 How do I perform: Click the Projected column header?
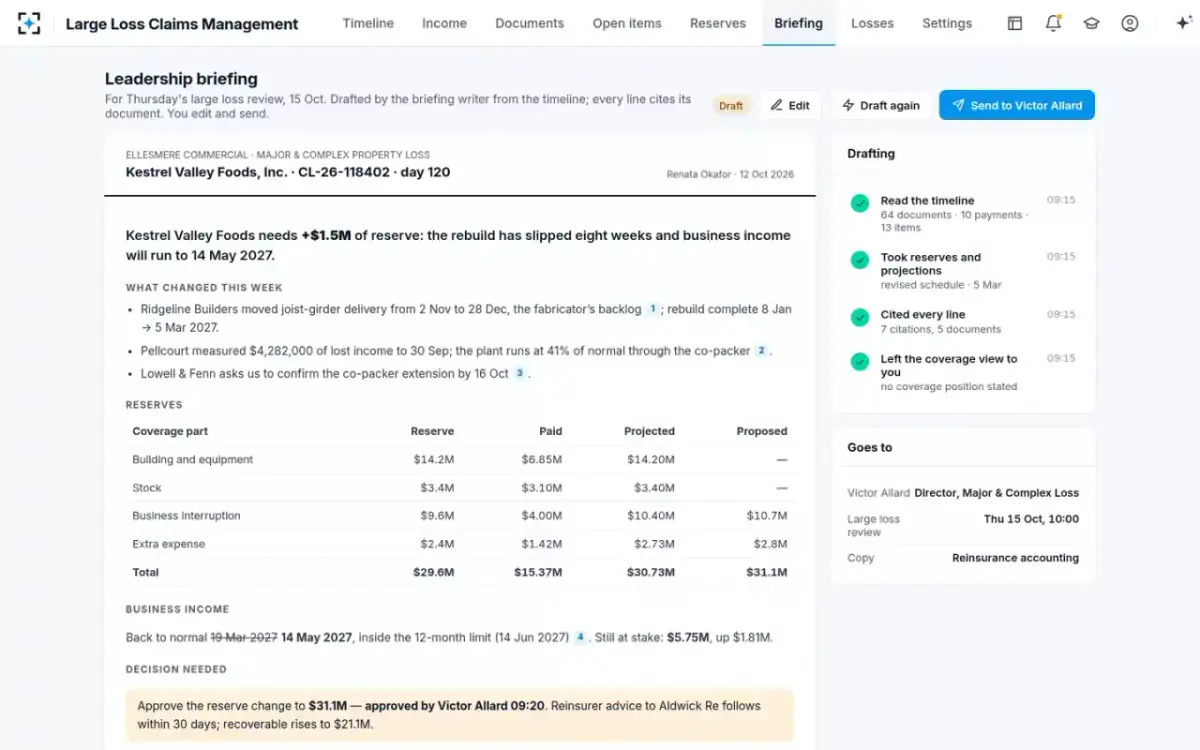pyautogui.click(x=650, y=432)
